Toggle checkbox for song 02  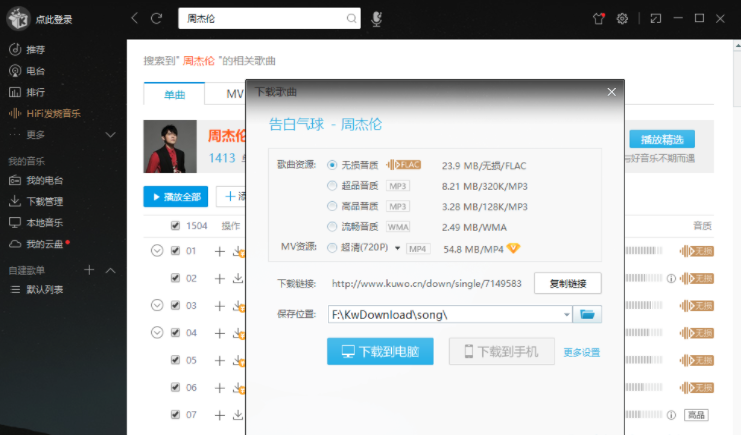(x=175, y=278)
